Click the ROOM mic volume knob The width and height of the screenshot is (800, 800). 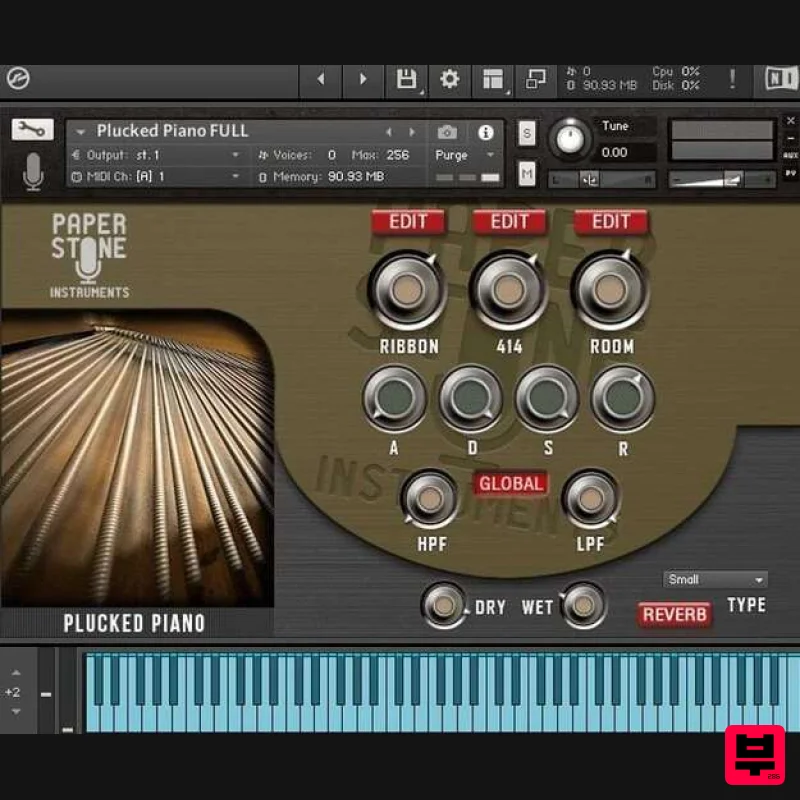[609, 290]
